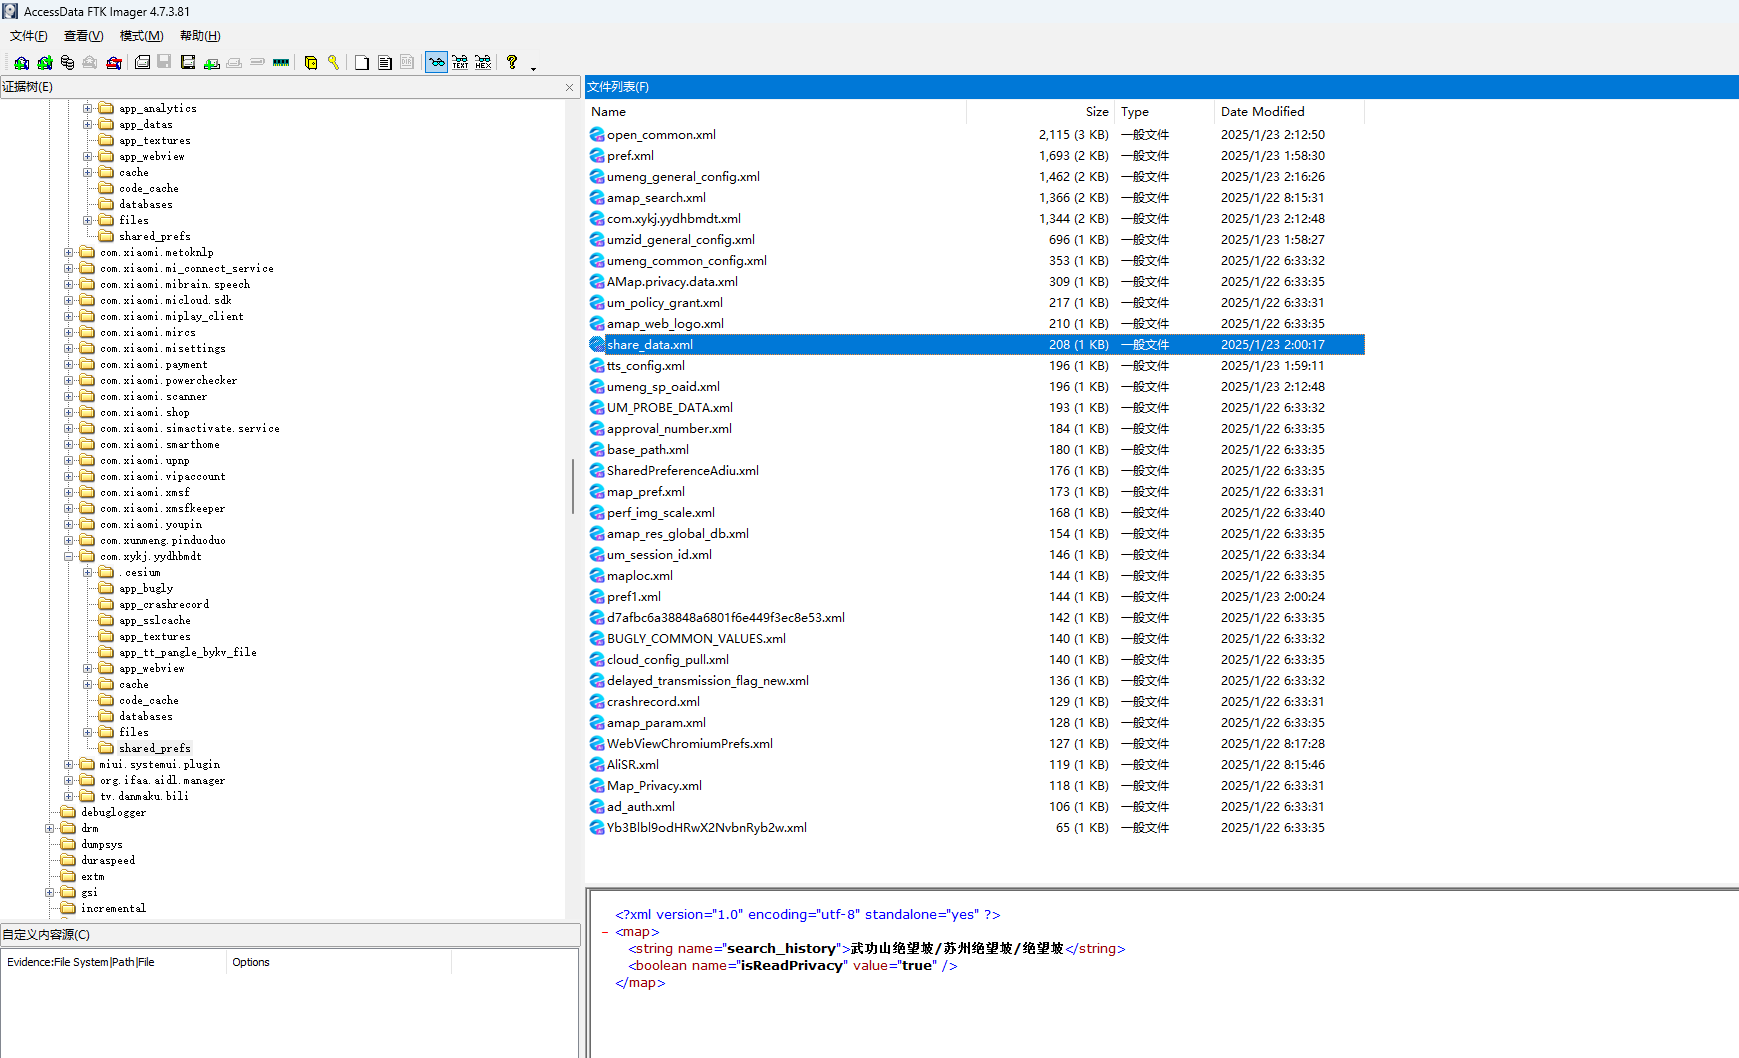Open the toolbar options dropdown arrow

[533, 68]
